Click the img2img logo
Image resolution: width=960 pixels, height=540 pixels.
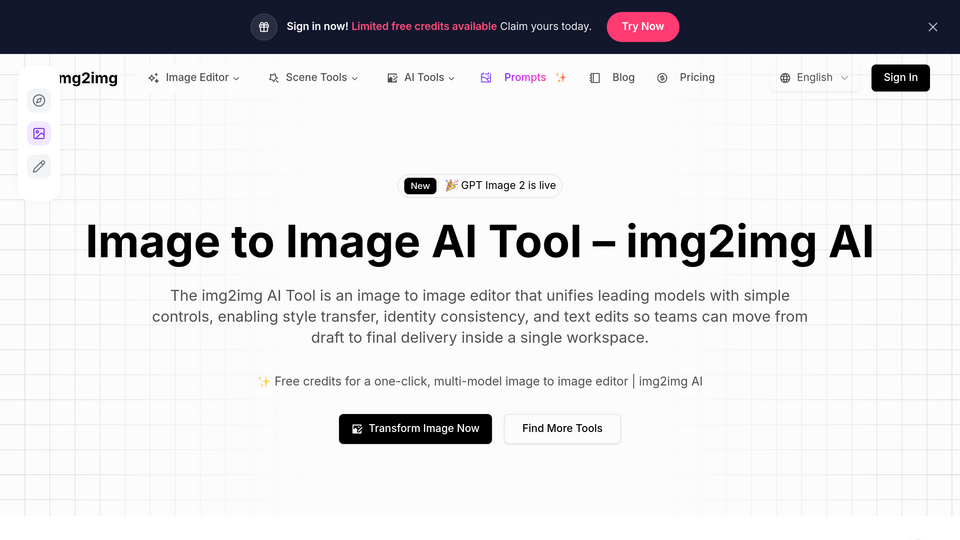[88, 78]
